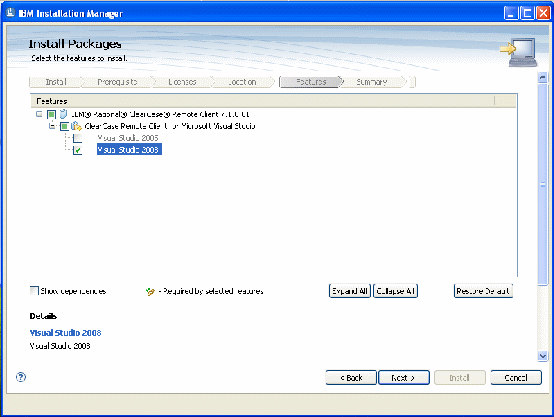Proceed with the Next button

click(404, 378)
